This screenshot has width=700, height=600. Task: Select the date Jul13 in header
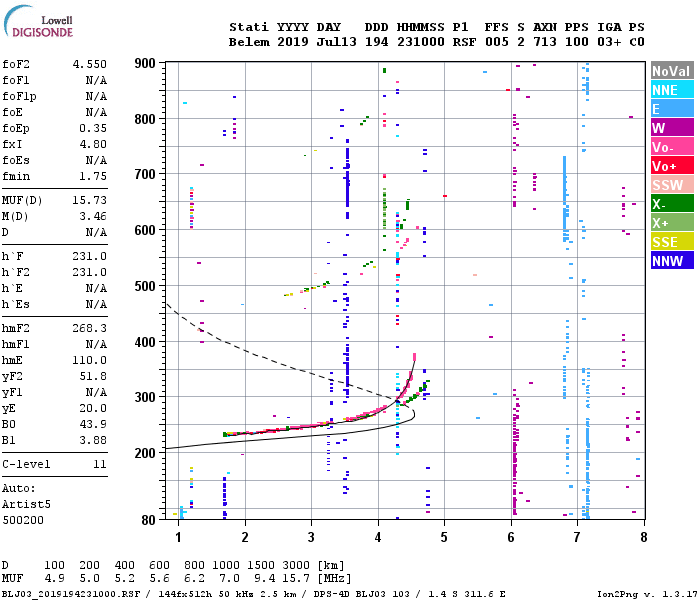[x=337, y=42]
